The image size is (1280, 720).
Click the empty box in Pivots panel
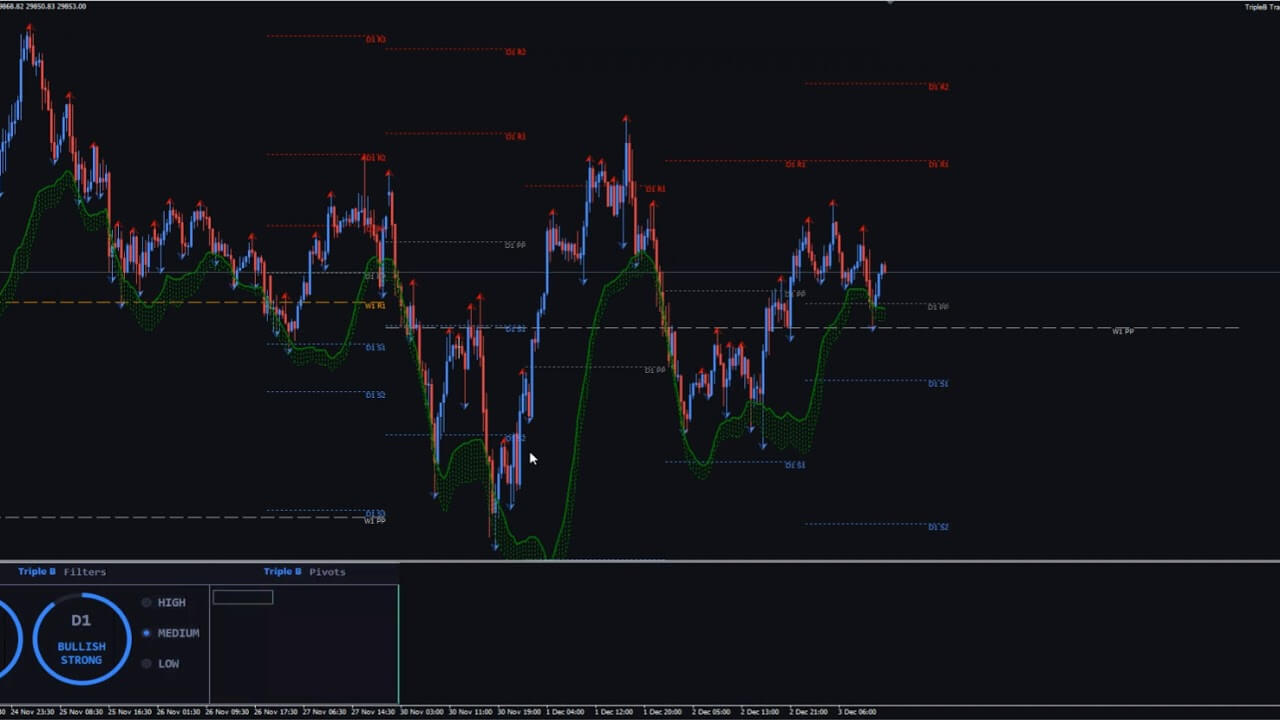point(242,597)
